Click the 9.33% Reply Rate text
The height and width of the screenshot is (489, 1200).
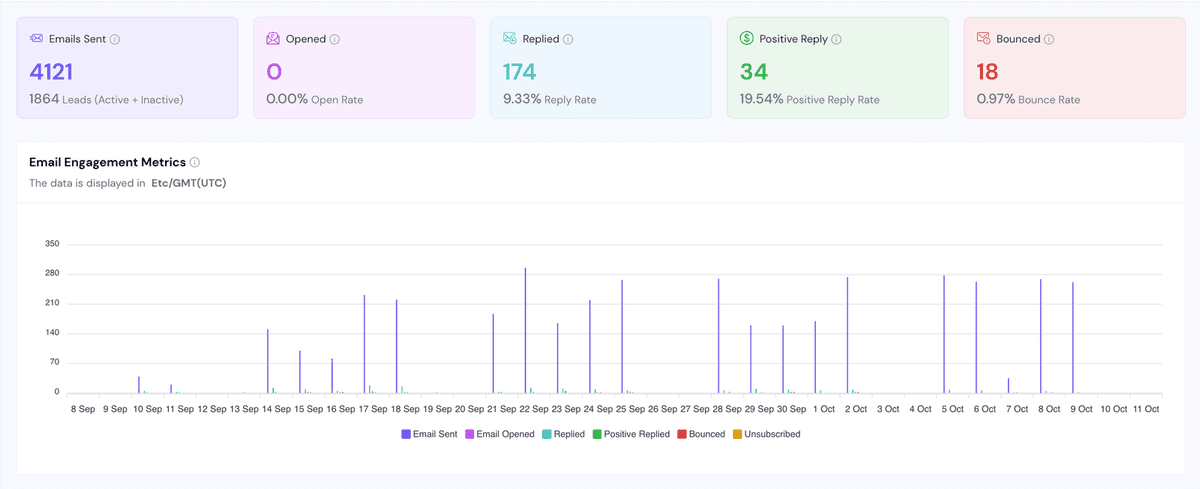click(x=550, y=100)
